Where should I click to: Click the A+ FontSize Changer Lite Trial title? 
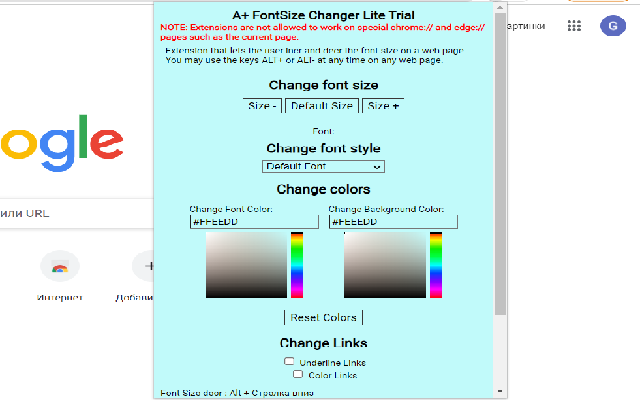(323, 16)
